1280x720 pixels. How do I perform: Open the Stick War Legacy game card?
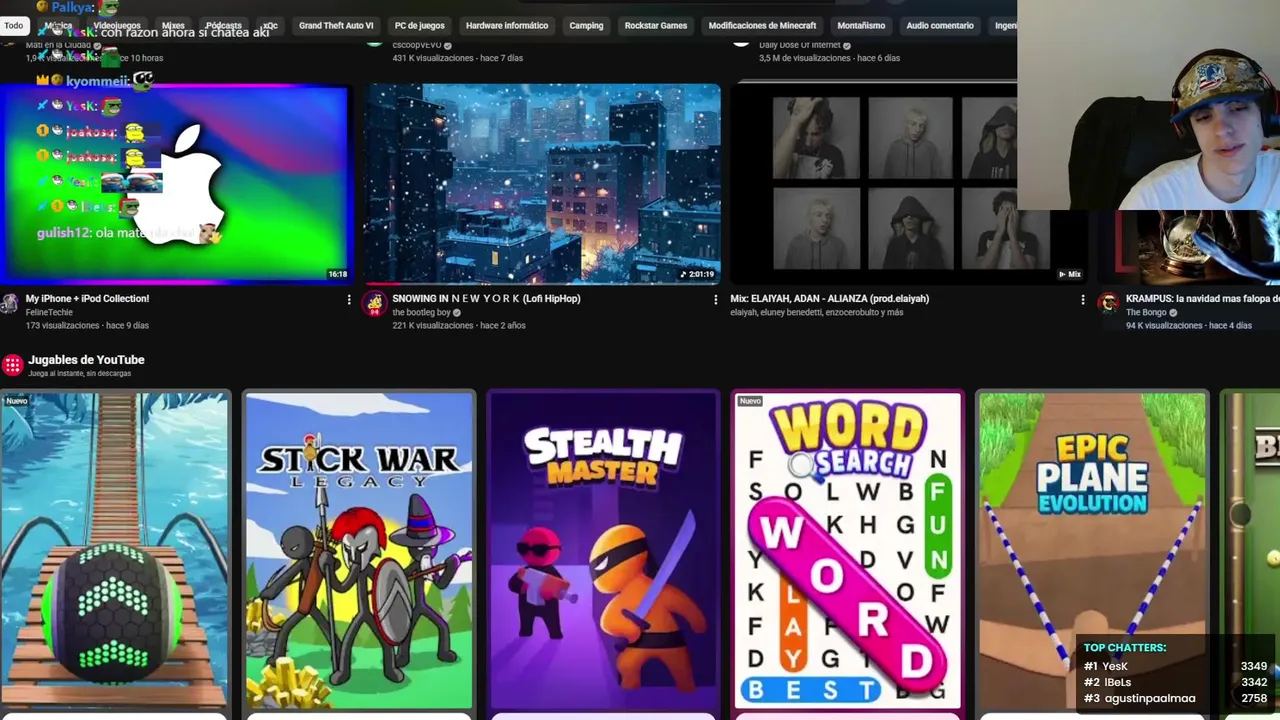click(x=359, y=550)
